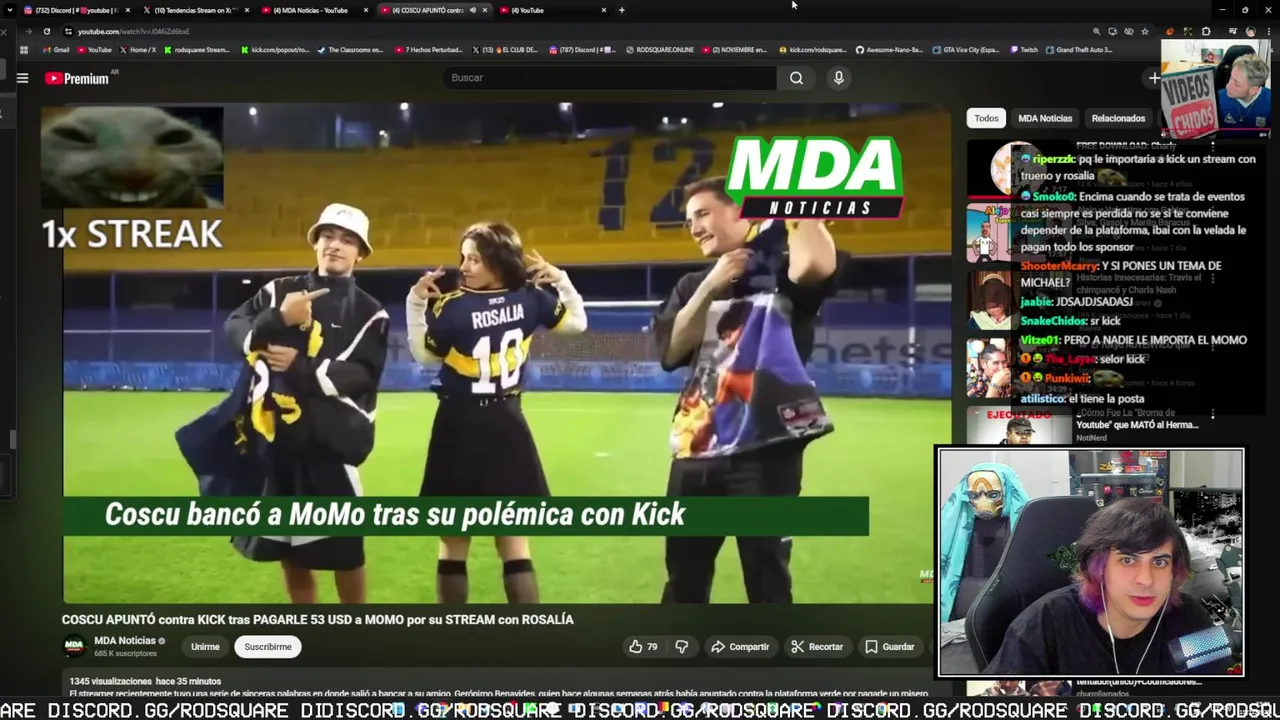Open GTA Vice City bookmark
Viewport: 1280px width, 720px height.
[965, 49]
